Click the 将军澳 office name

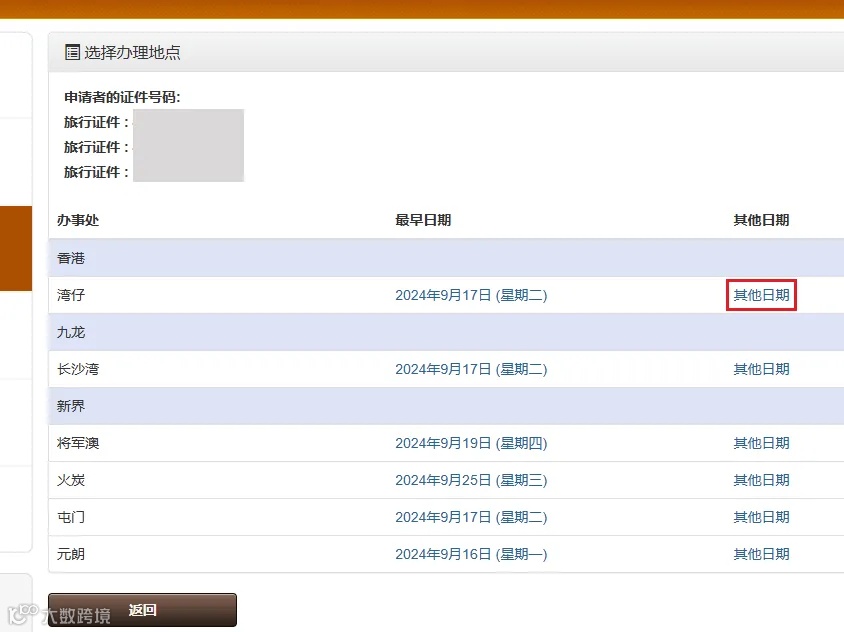tap(78, 443)
